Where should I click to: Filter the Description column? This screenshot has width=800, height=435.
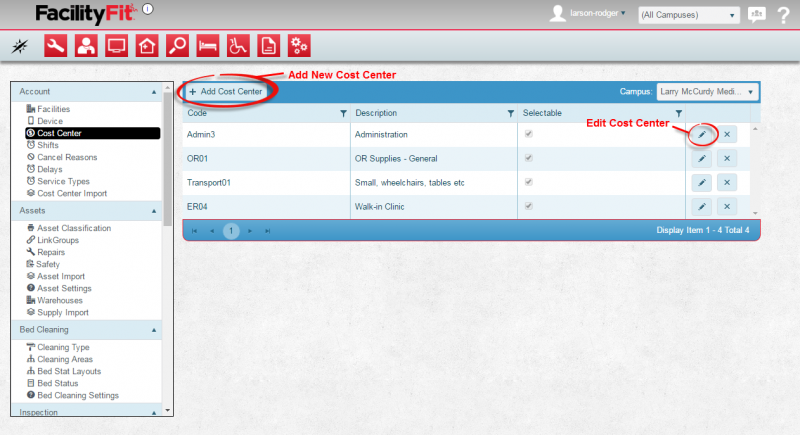[x=510, y=113]
